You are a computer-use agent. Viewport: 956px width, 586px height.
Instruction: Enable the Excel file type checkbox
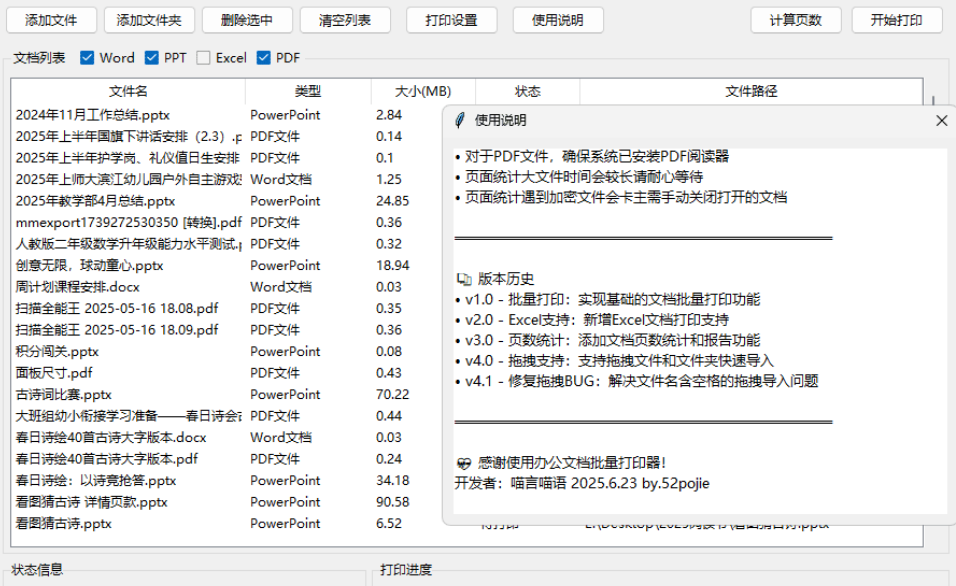[x=204, y=58]
